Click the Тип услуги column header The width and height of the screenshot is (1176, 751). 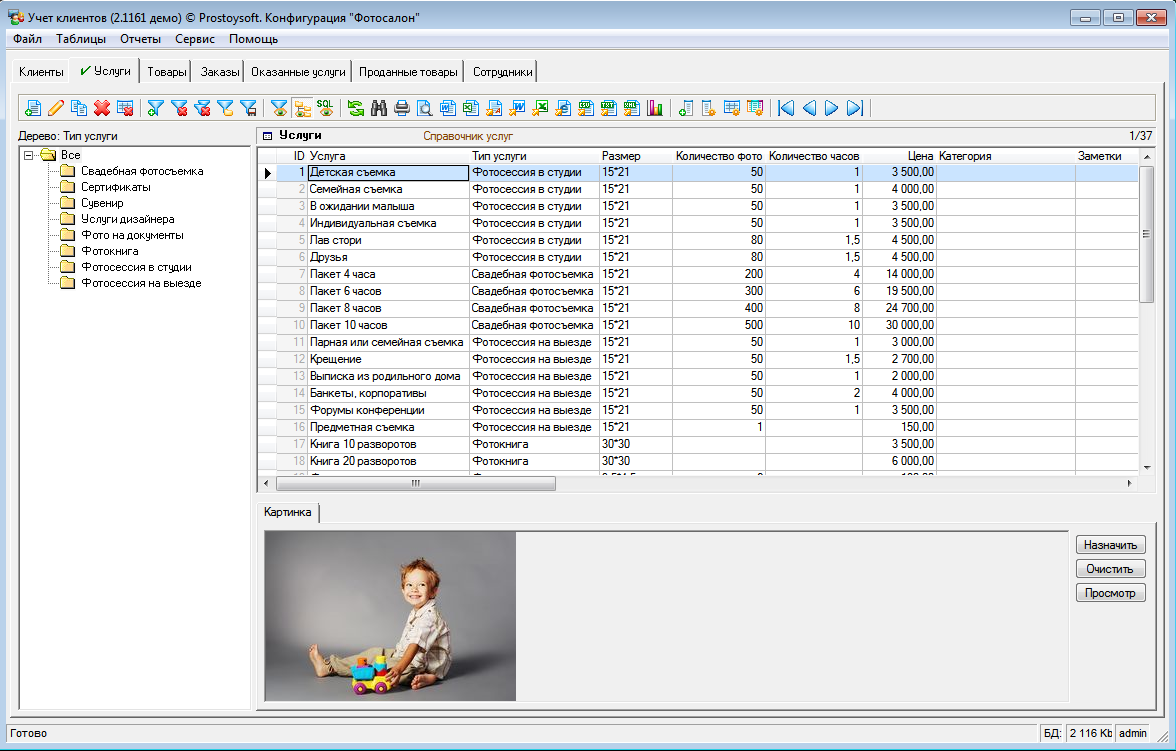pos(534,156)
